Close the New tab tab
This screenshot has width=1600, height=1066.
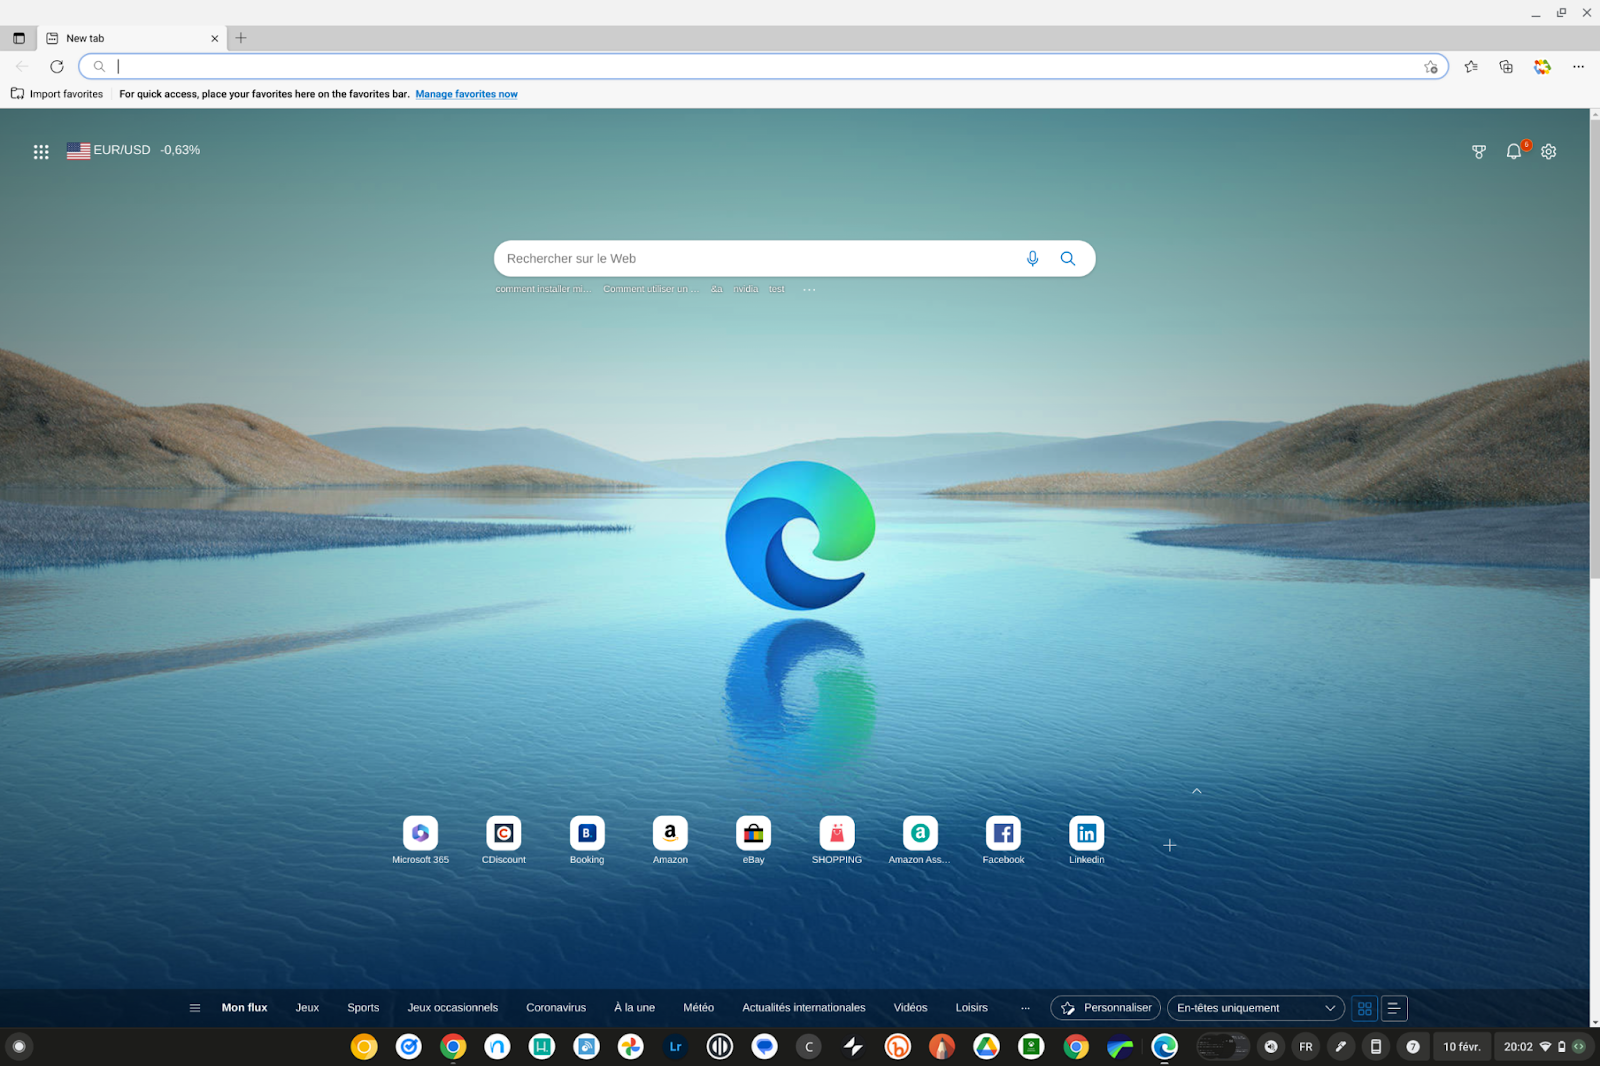214,39
